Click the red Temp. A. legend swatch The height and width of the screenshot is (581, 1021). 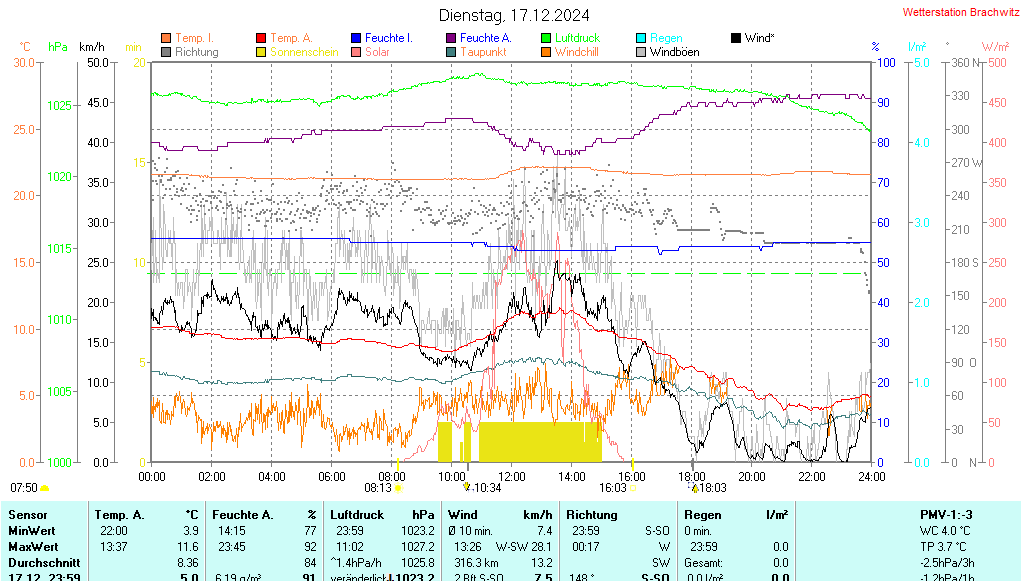(x=262, y=38)
